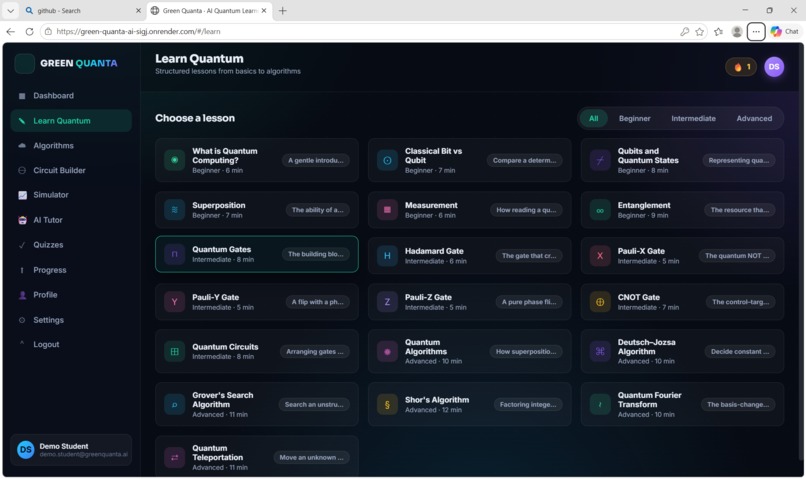Click the Deutsch-Jozsa Algorithm command icon
806x479 pixels.
click(x=600, y=352)
